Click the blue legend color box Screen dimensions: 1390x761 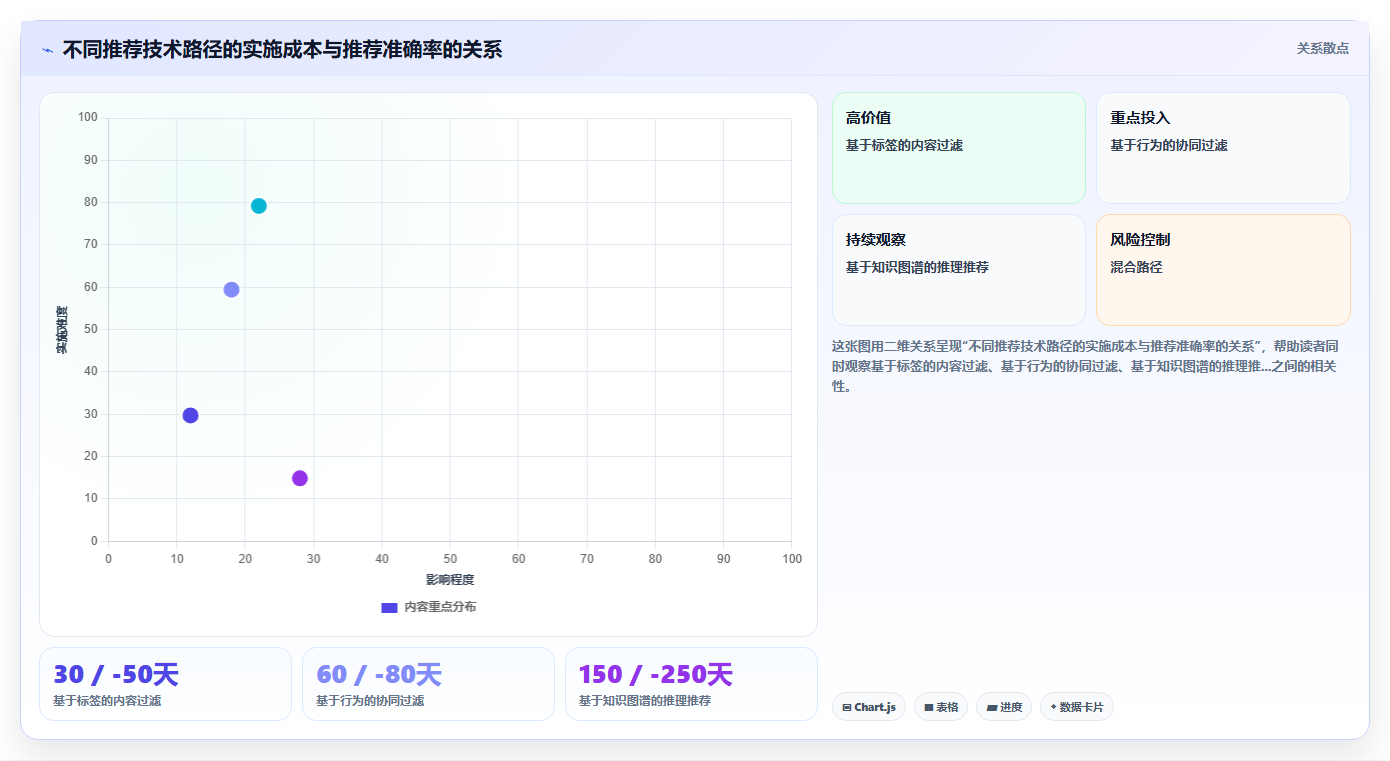point(390,607)
